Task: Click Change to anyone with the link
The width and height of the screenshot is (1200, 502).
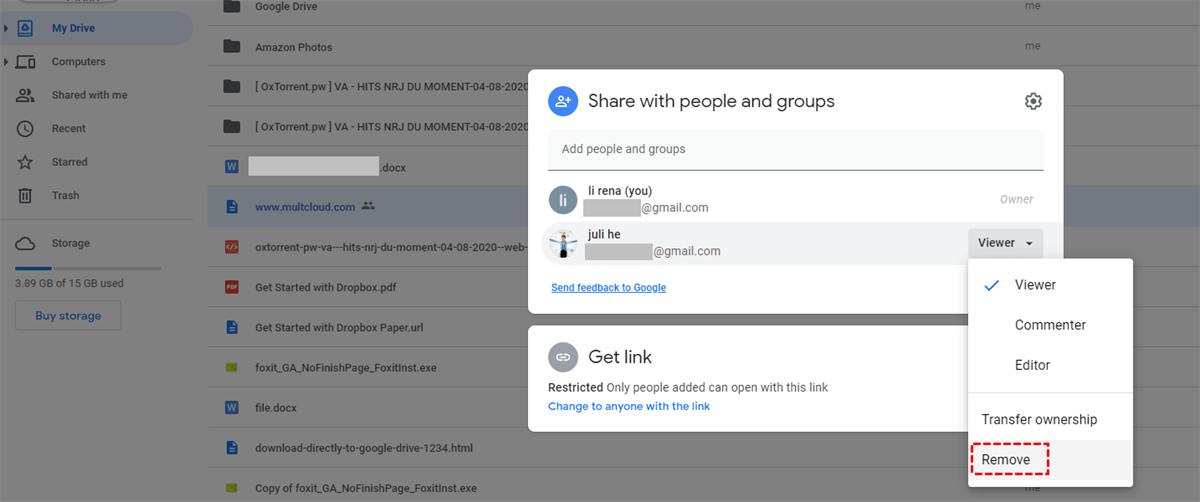Action: click(x=629, y=406)
